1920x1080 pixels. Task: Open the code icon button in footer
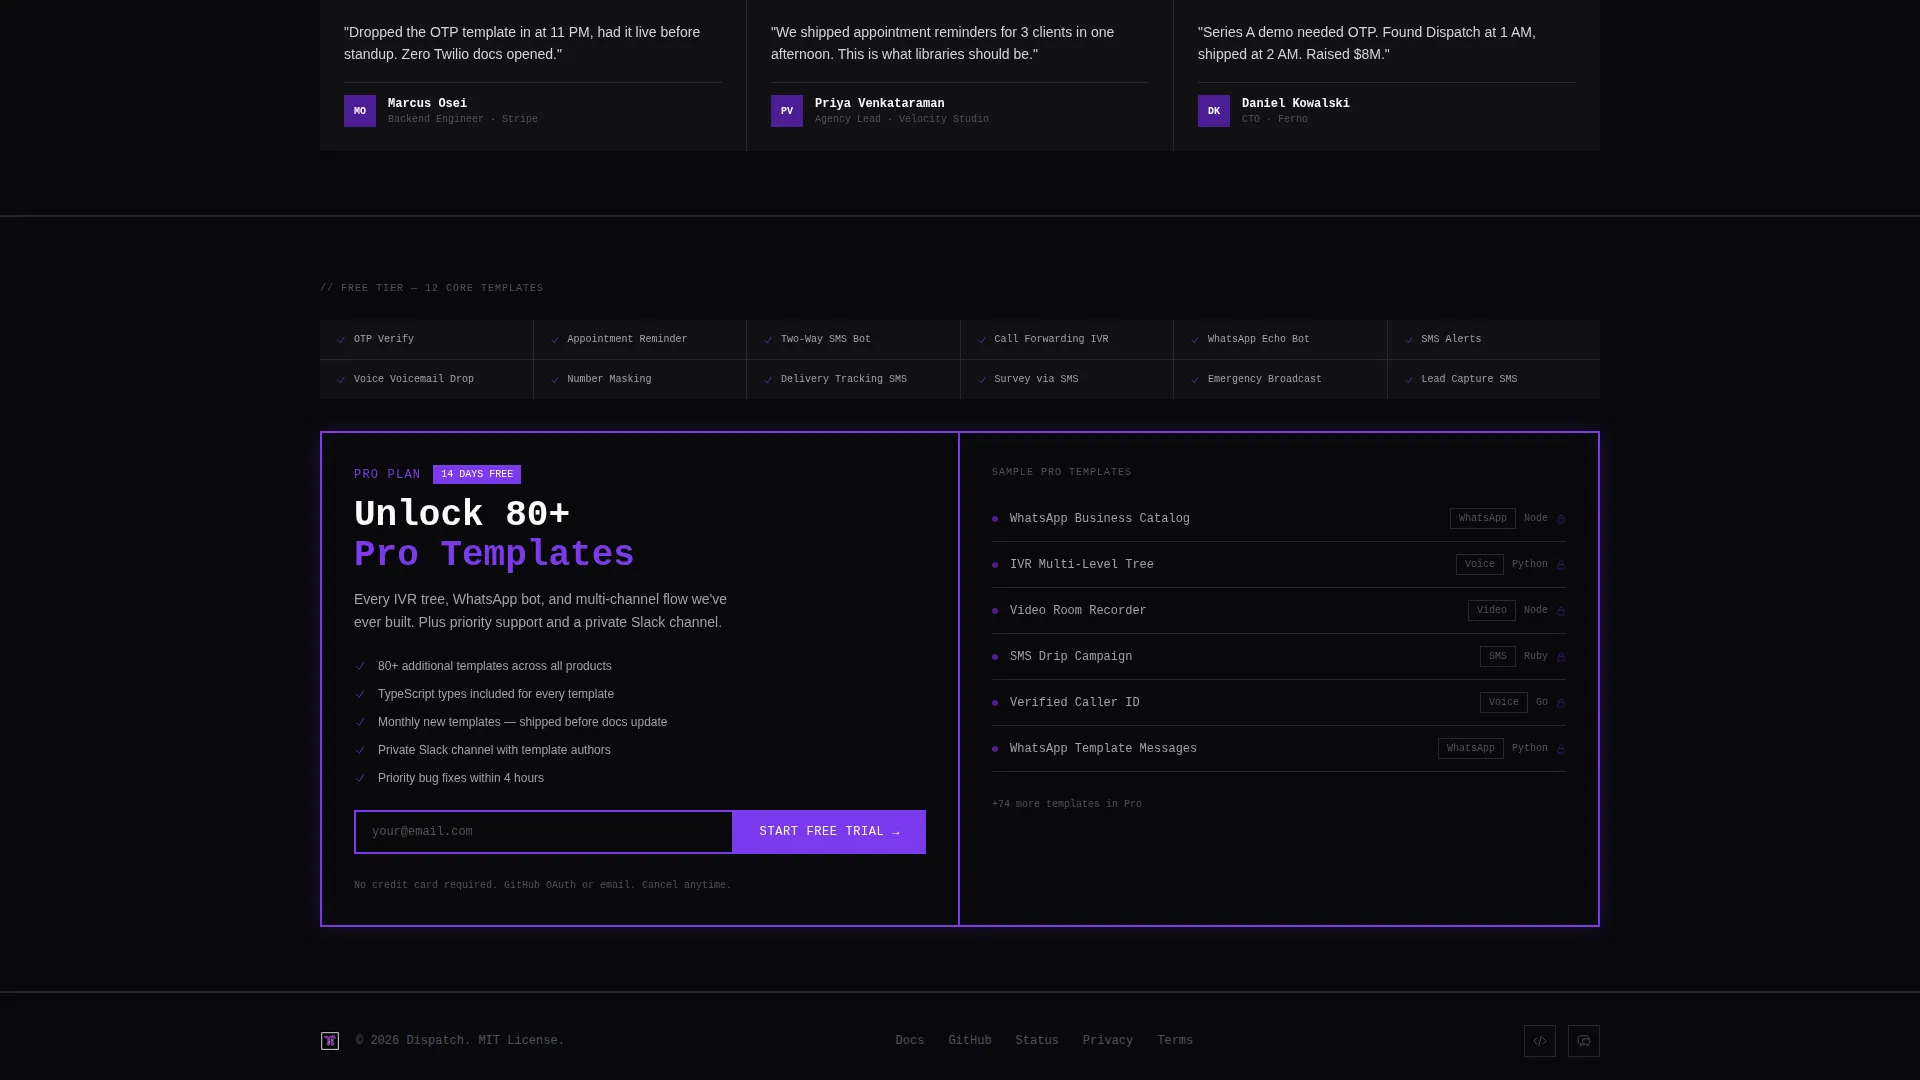1540,1041
